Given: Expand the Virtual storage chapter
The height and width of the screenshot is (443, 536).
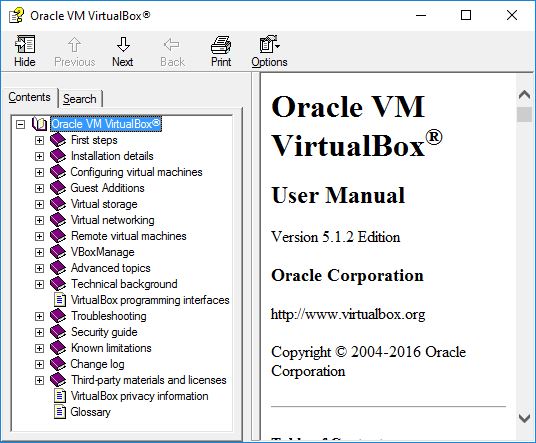Looking at the screenshot, I should click(x=39, y=204).
